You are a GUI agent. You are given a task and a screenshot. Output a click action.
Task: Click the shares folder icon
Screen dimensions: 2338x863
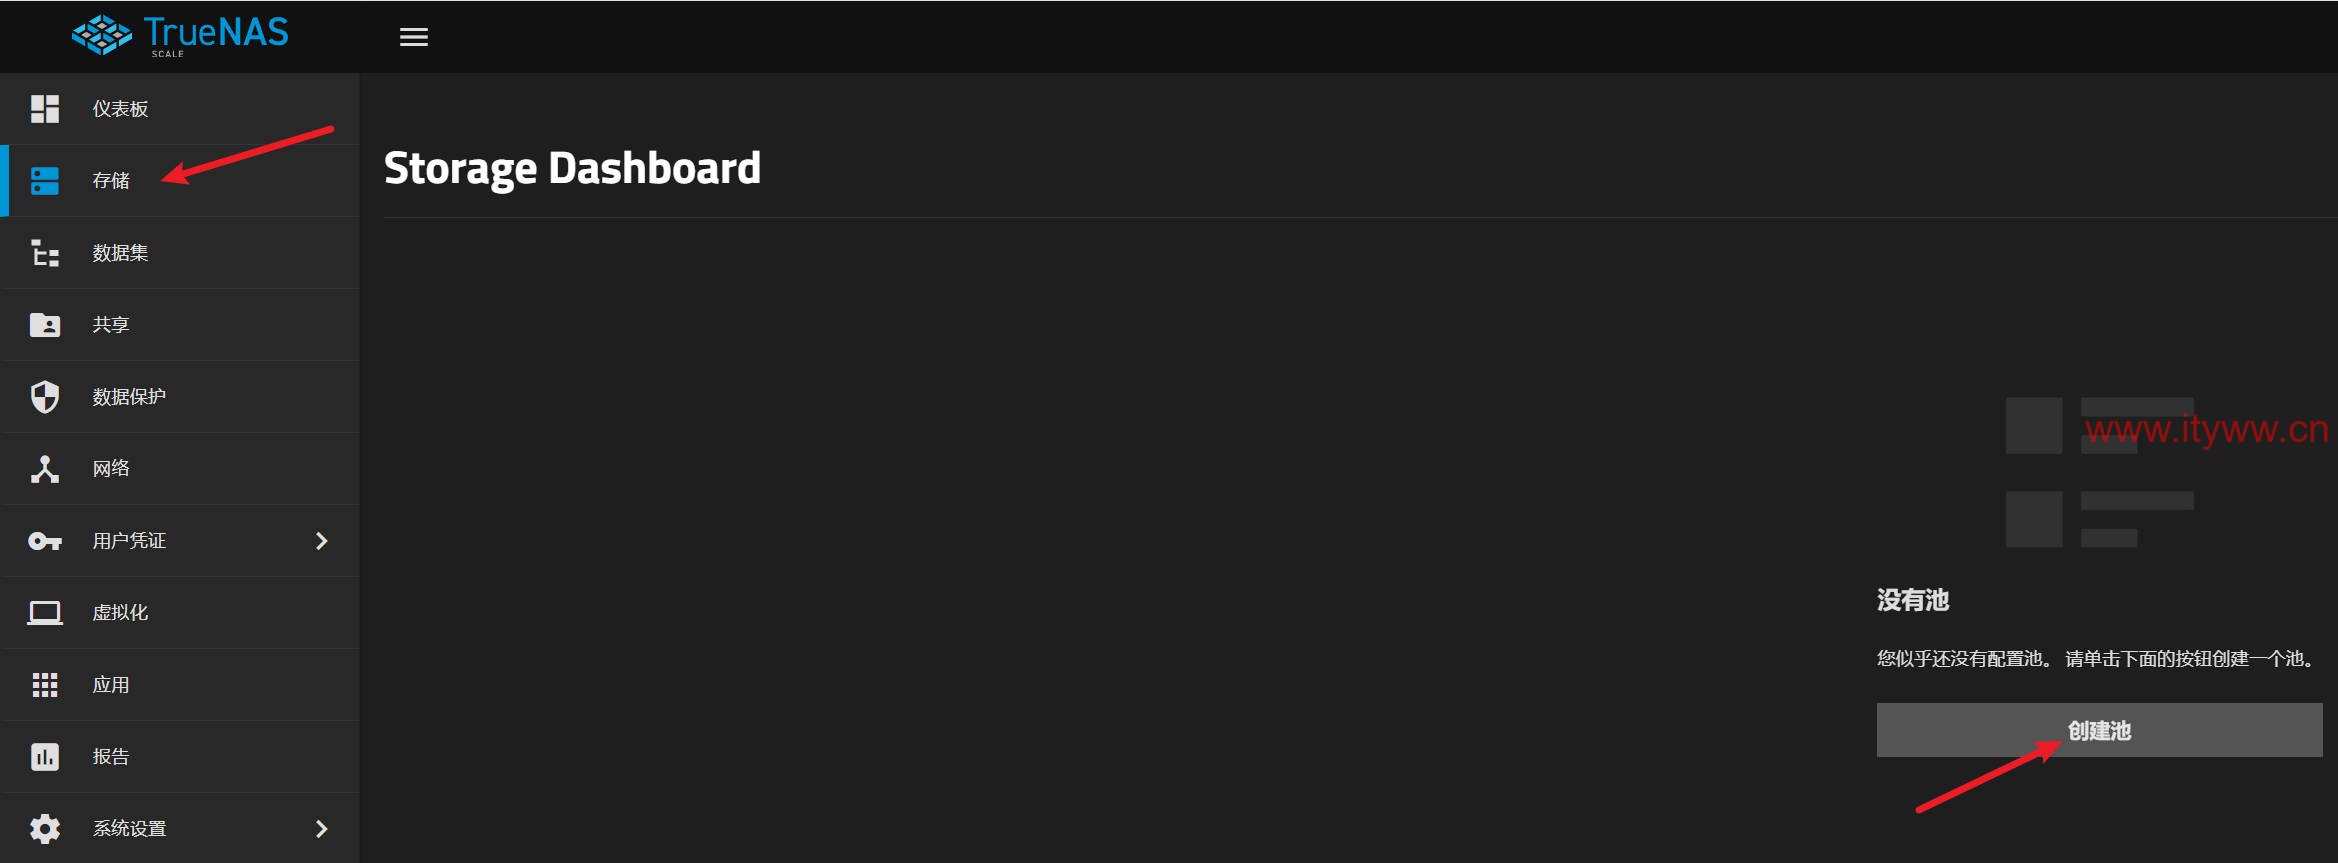pos(45,325)
